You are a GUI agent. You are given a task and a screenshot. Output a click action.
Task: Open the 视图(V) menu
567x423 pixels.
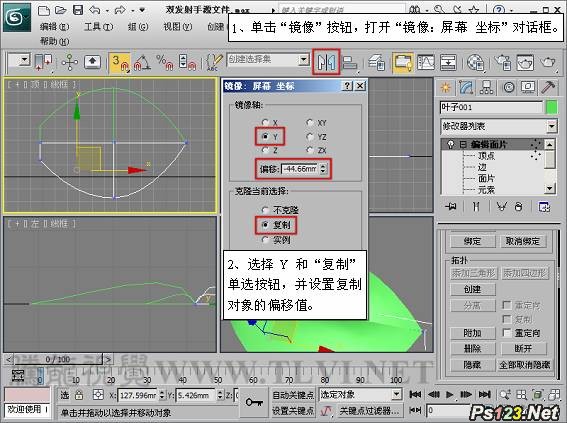178,27
